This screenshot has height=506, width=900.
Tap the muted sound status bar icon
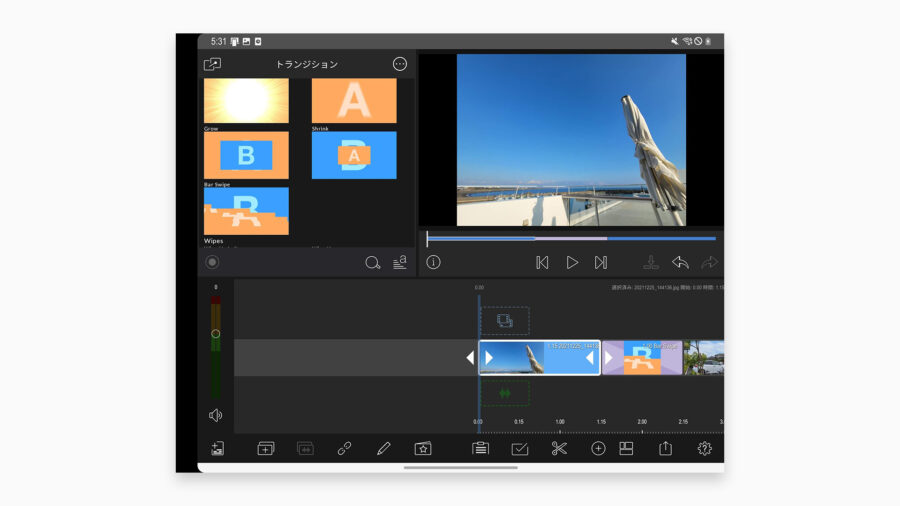tap(674, 41)
